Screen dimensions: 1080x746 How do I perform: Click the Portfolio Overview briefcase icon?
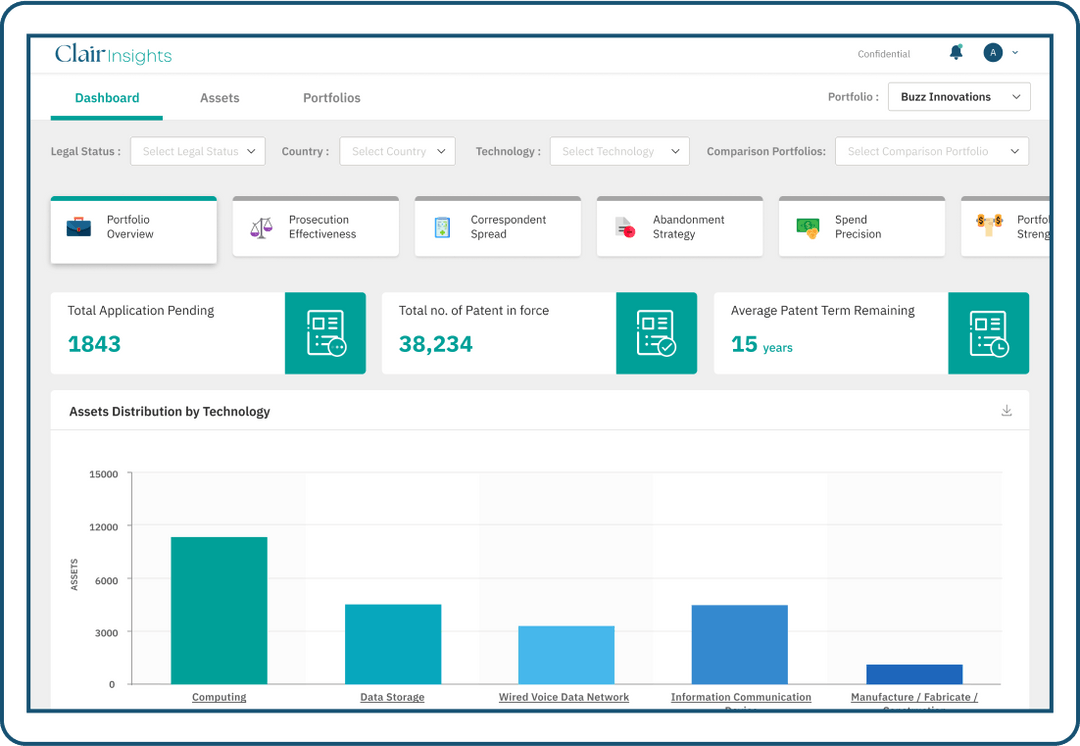tap(79, 227)
